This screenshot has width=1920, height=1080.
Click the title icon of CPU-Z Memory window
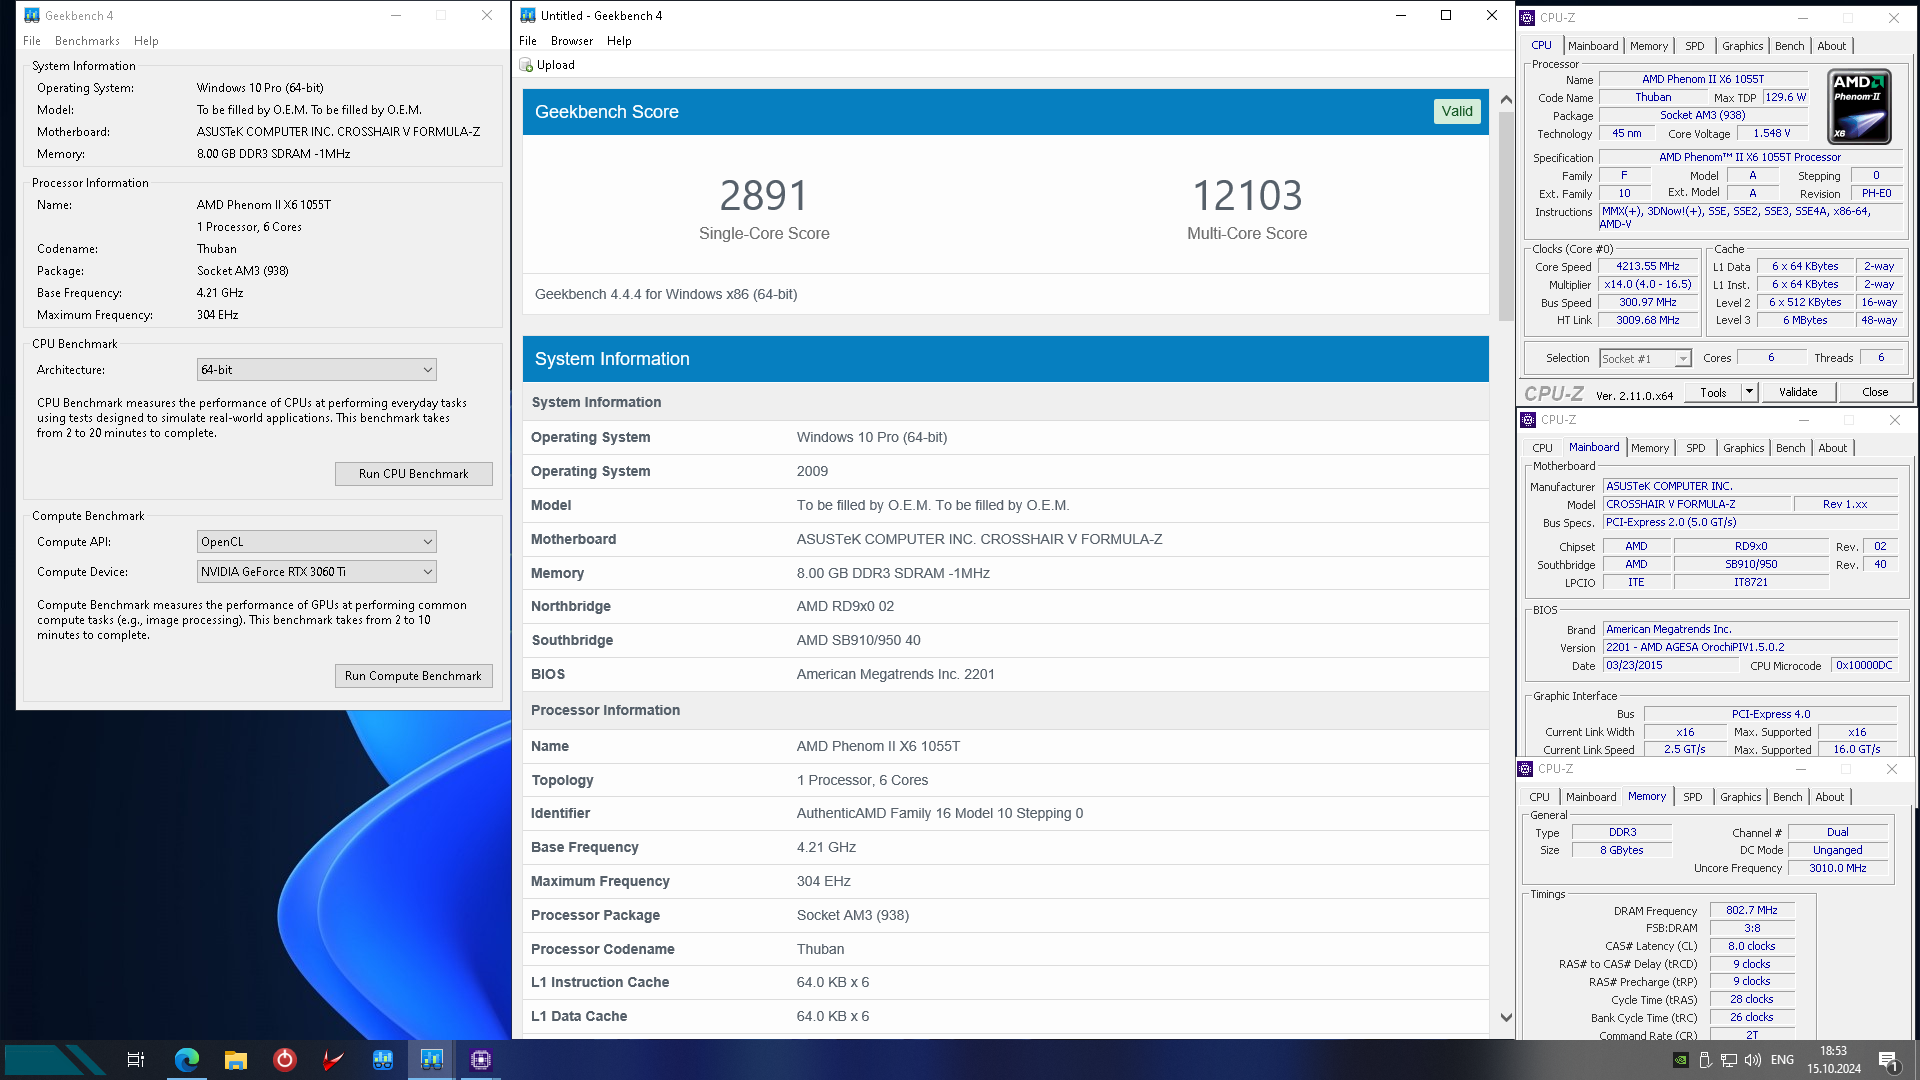1525,769
